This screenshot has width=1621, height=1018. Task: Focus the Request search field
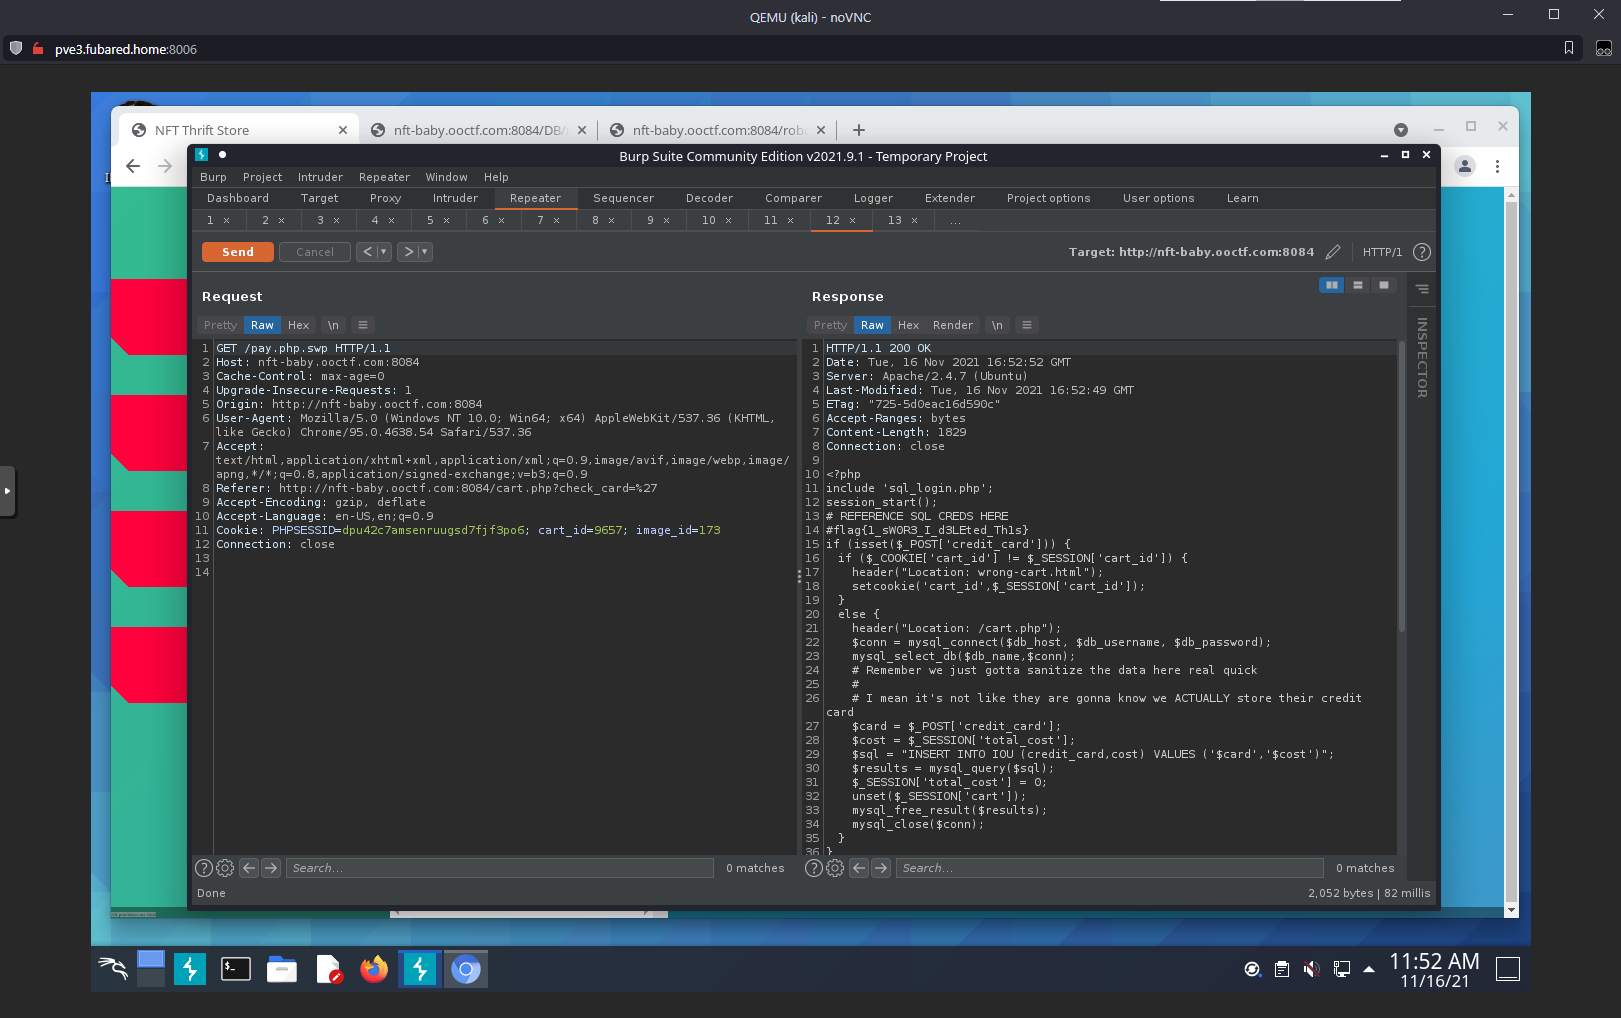(x=500, y=868)
